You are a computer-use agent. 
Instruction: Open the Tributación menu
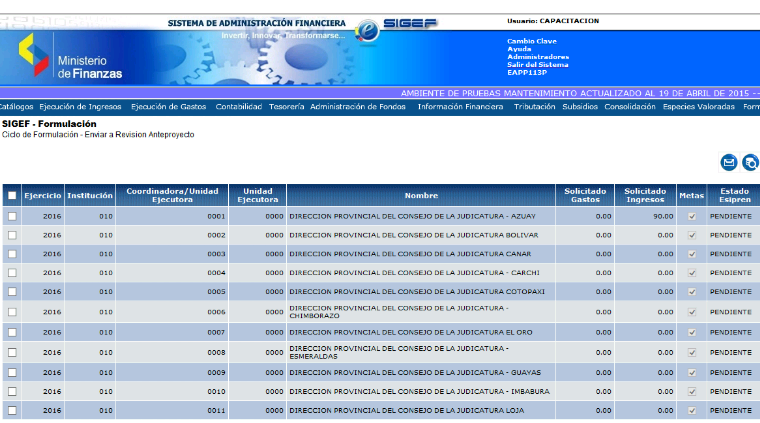[x=535, y=107]
